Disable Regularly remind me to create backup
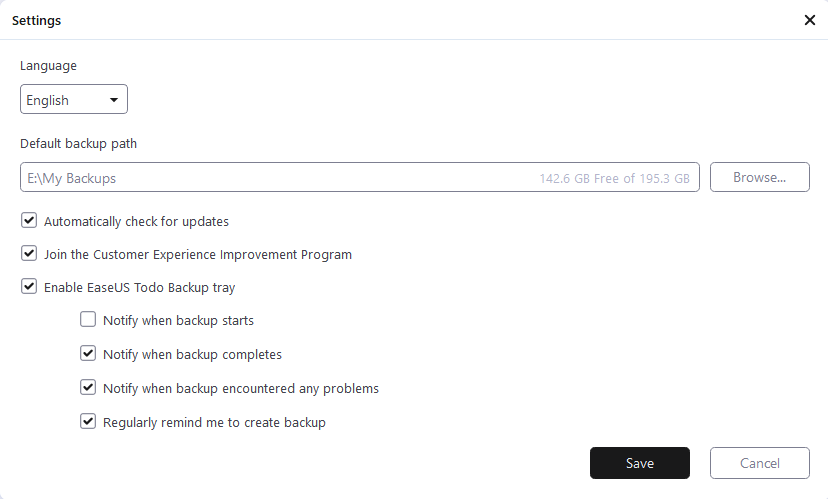This screenshot has width=828, height=499. (88, 422)
